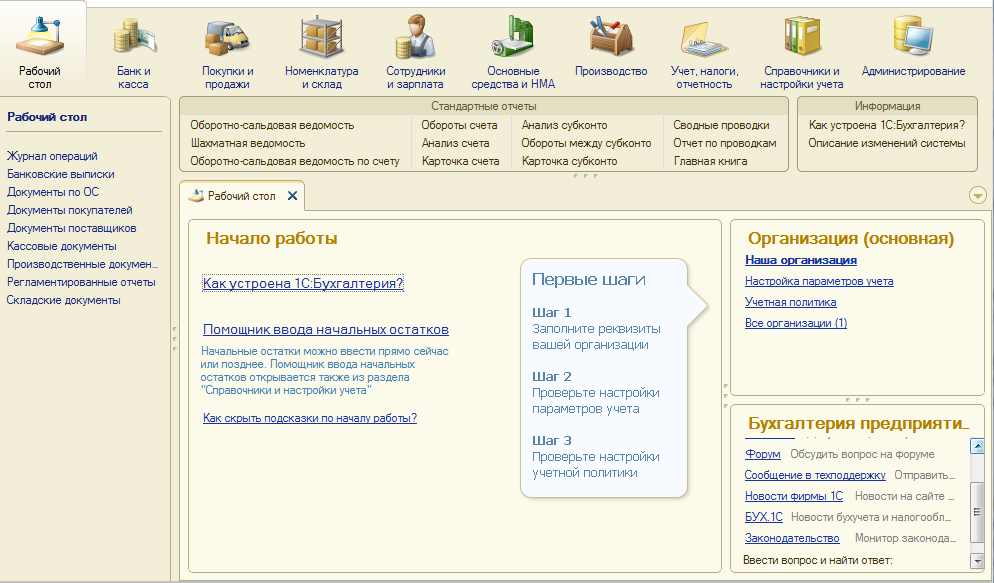Click scrollbar thumb in Бухгалтерия предприятия panel

[x=977, y=513]
